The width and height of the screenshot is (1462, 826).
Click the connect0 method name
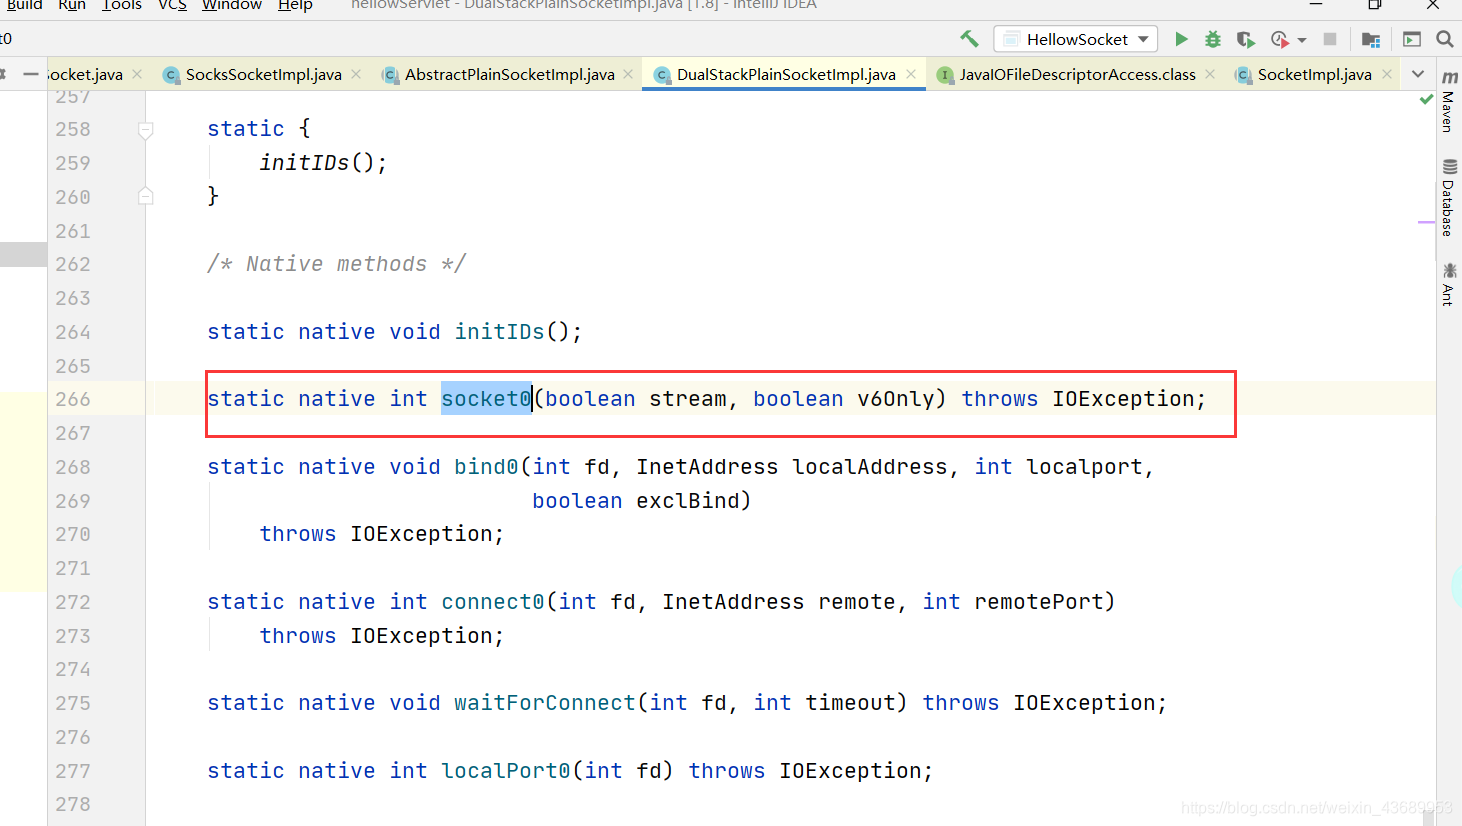click(493, 602)
